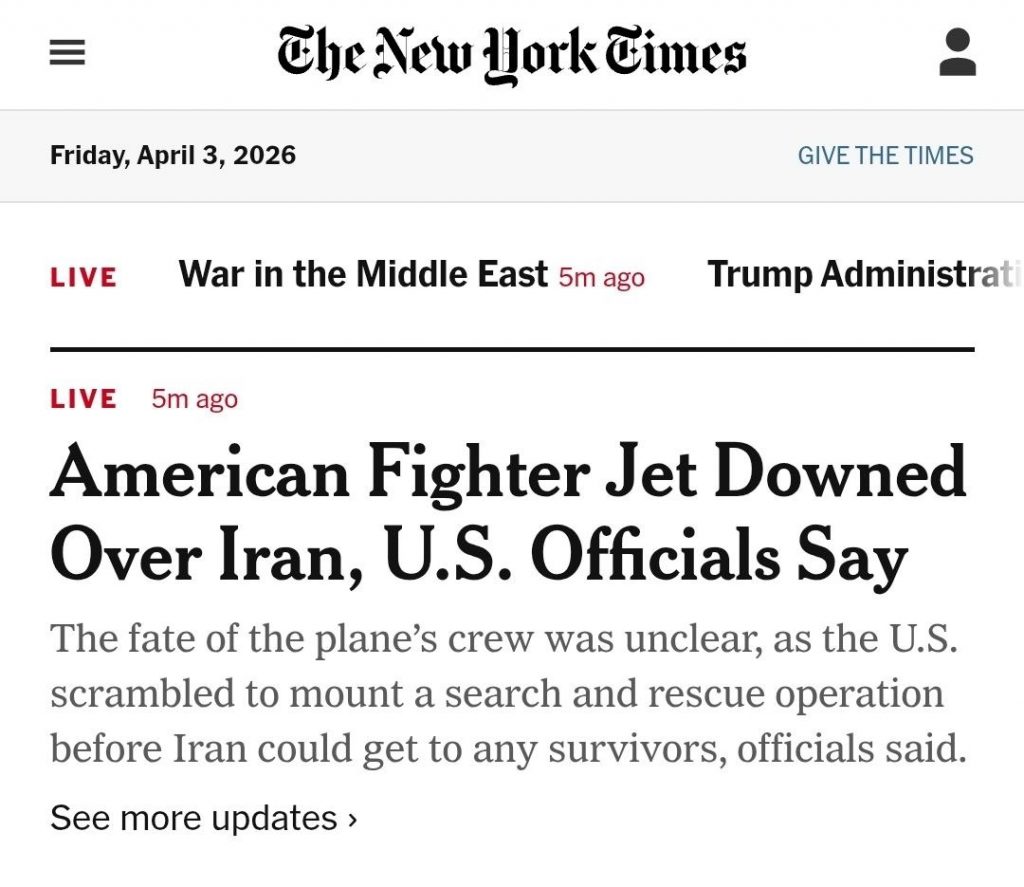Click the Friday, April 3, 2026 date
1024x887 pixels.
(173, 156)
